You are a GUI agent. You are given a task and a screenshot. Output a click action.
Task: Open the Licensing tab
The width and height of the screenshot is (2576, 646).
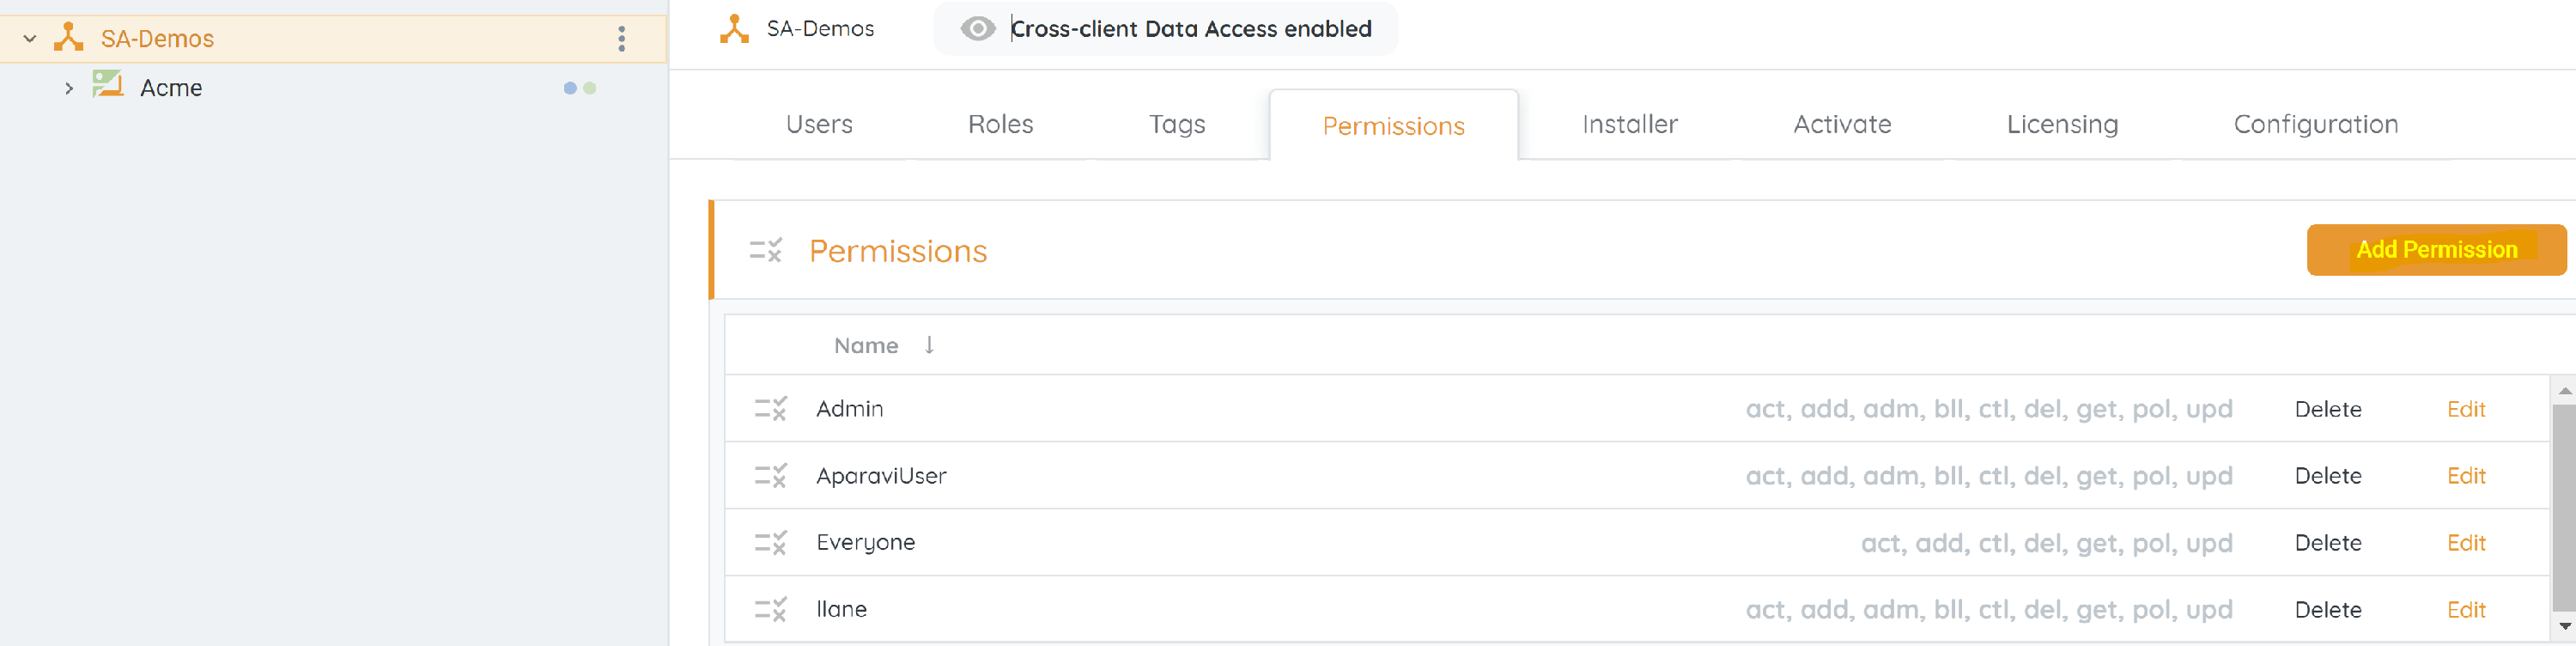pyautogui.click(x=2061, y=124)
